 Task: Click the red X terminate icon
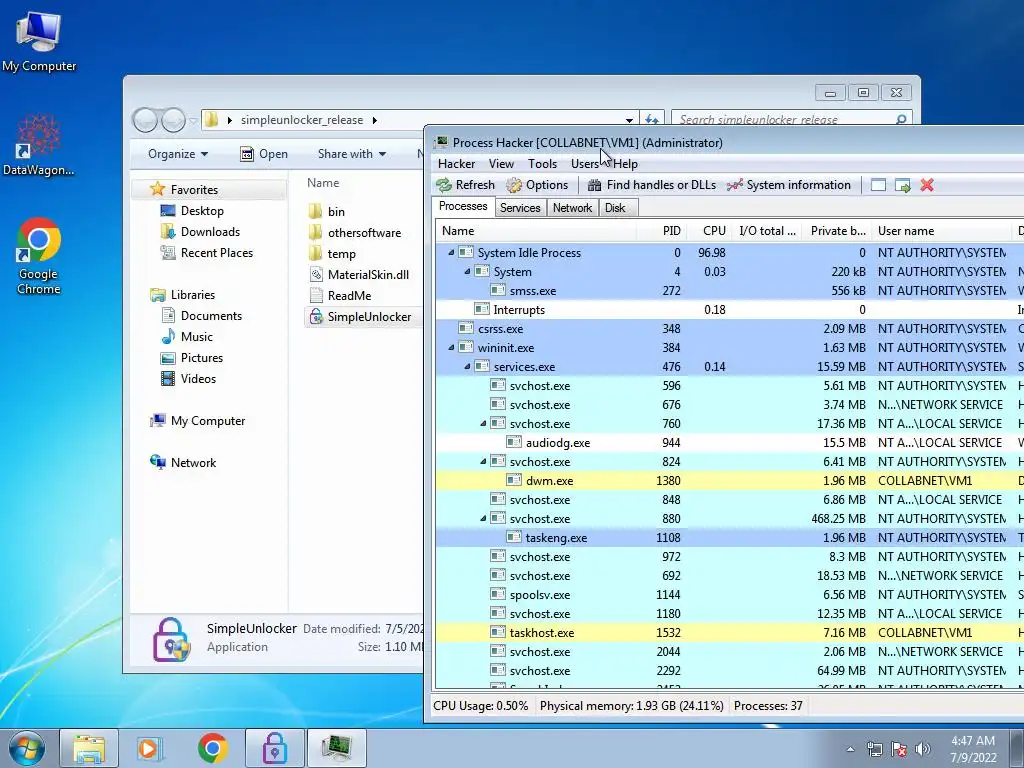pos(927,185)
